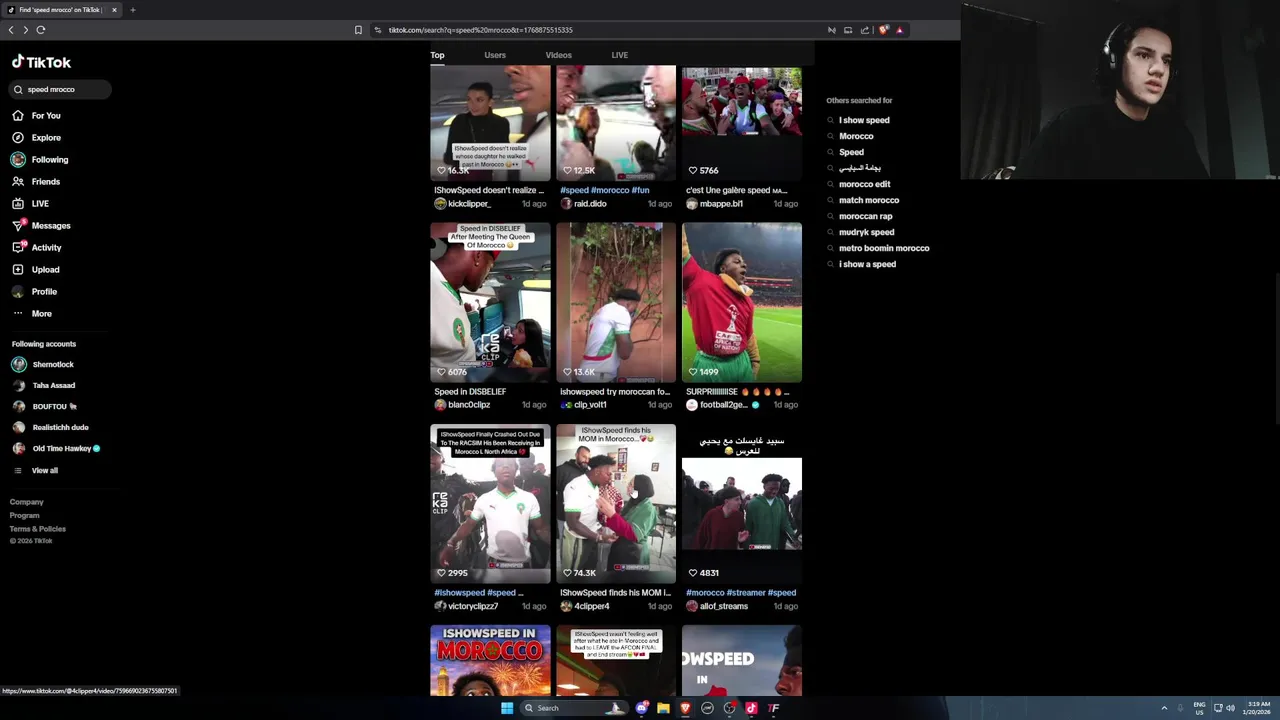Go forward in the browser

tap(26, 30)
